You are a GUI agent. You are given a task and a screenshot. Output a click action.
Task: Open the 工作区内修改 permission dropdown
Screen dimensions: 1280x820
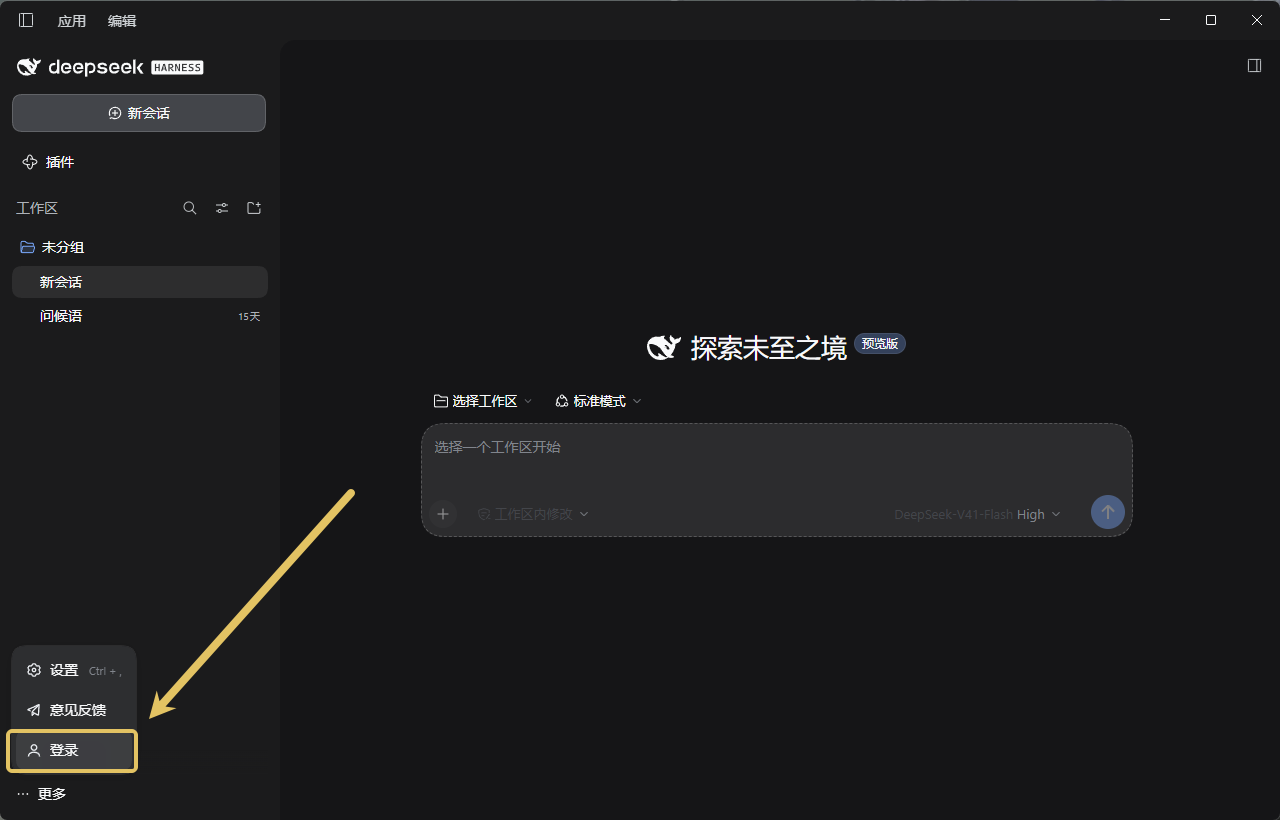(533, 514)
